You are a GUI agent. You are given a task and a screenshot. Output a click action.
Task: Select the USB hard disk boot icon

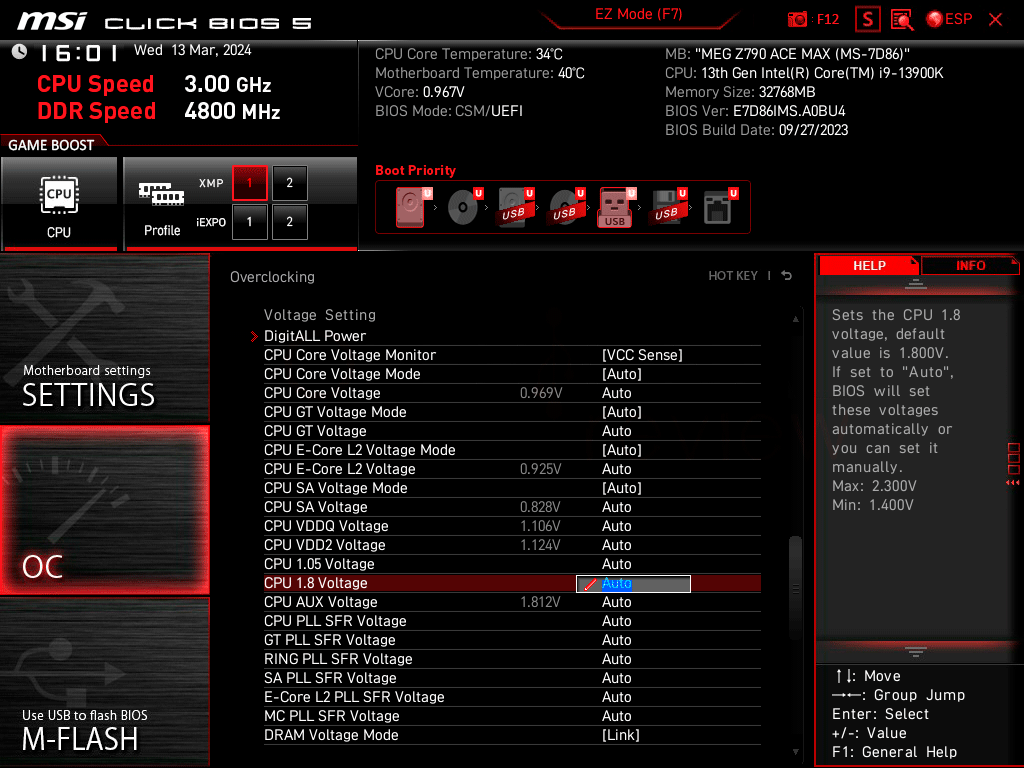coord(516,207)
